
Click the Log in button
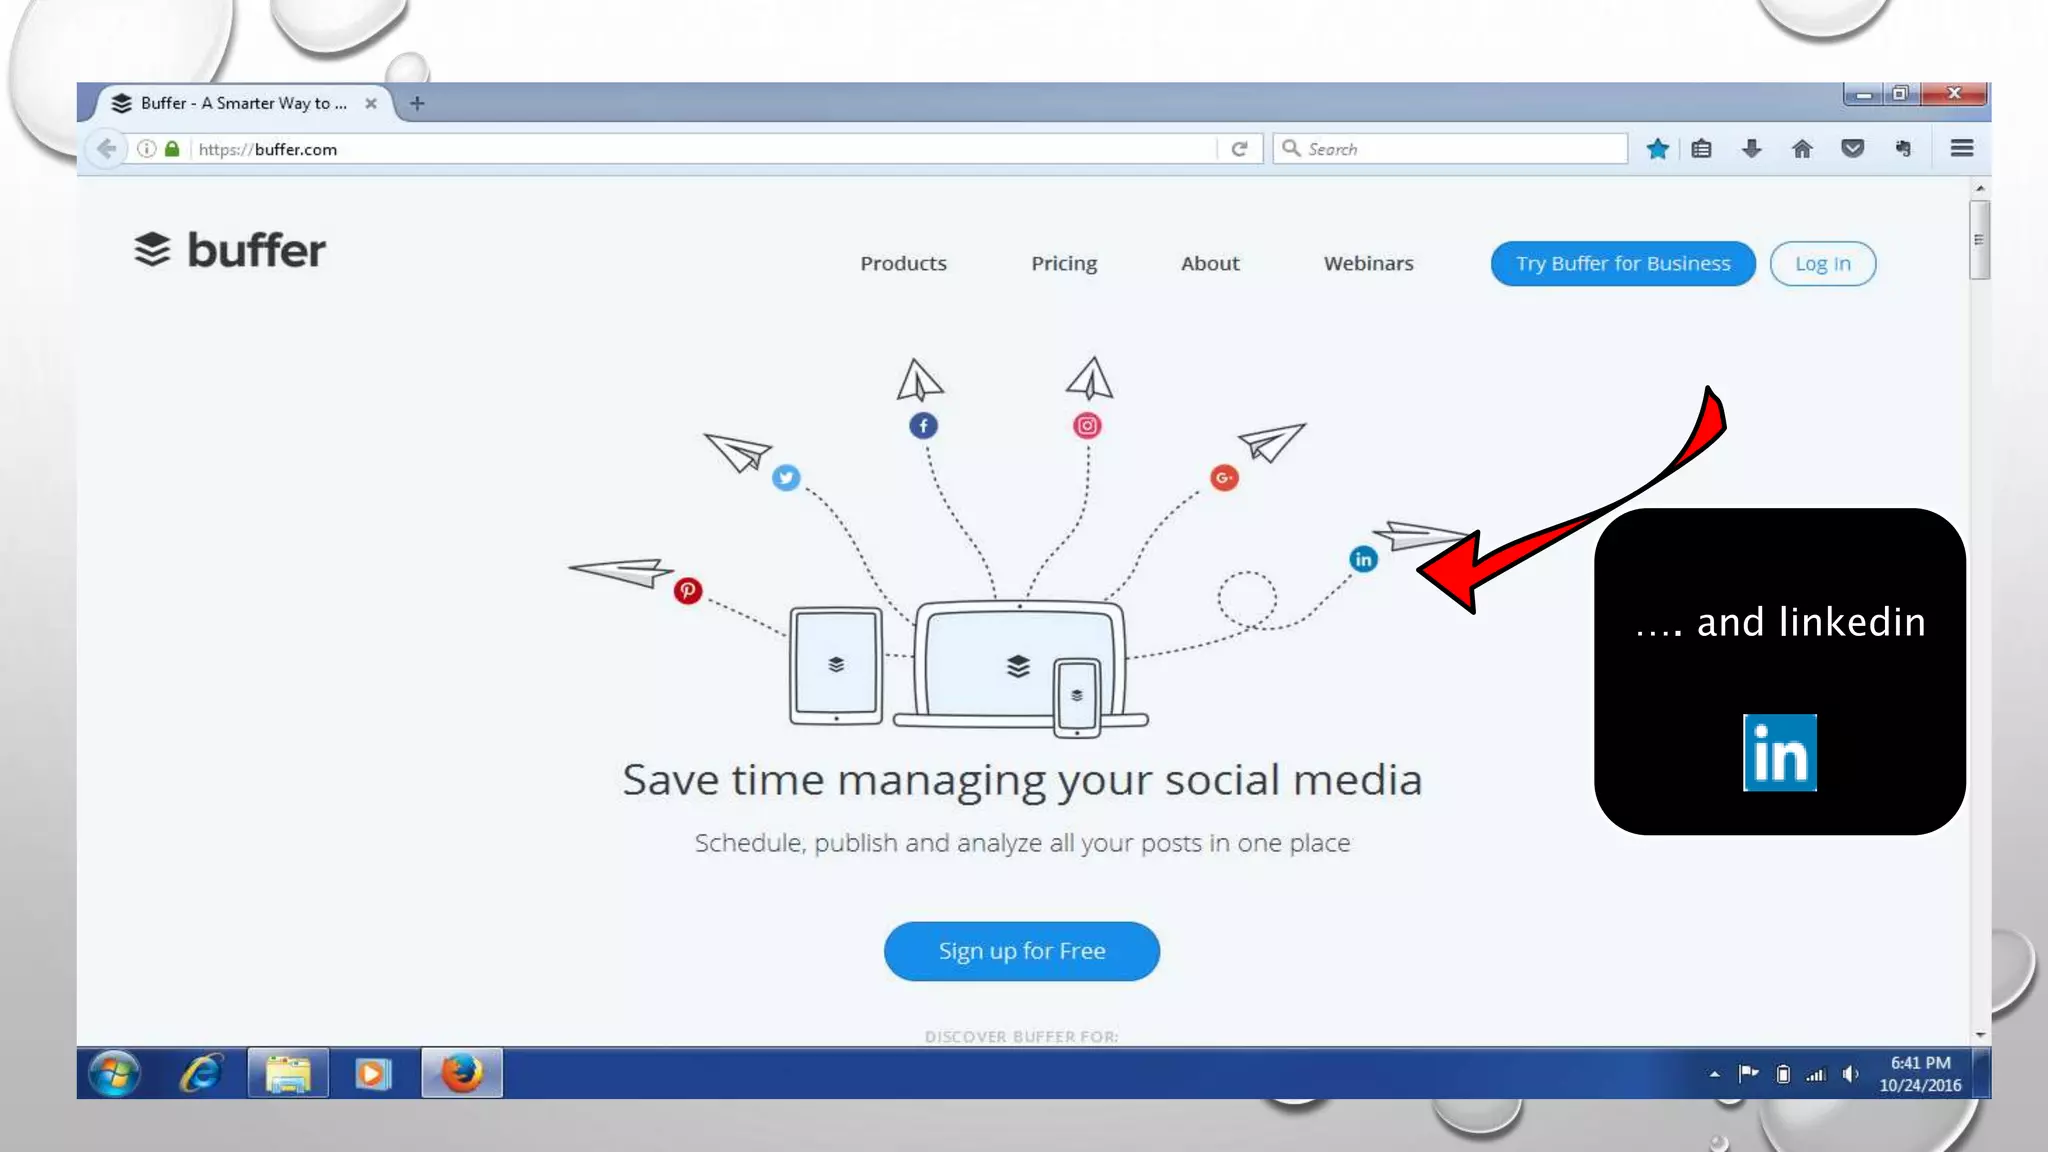point(1822,264)
